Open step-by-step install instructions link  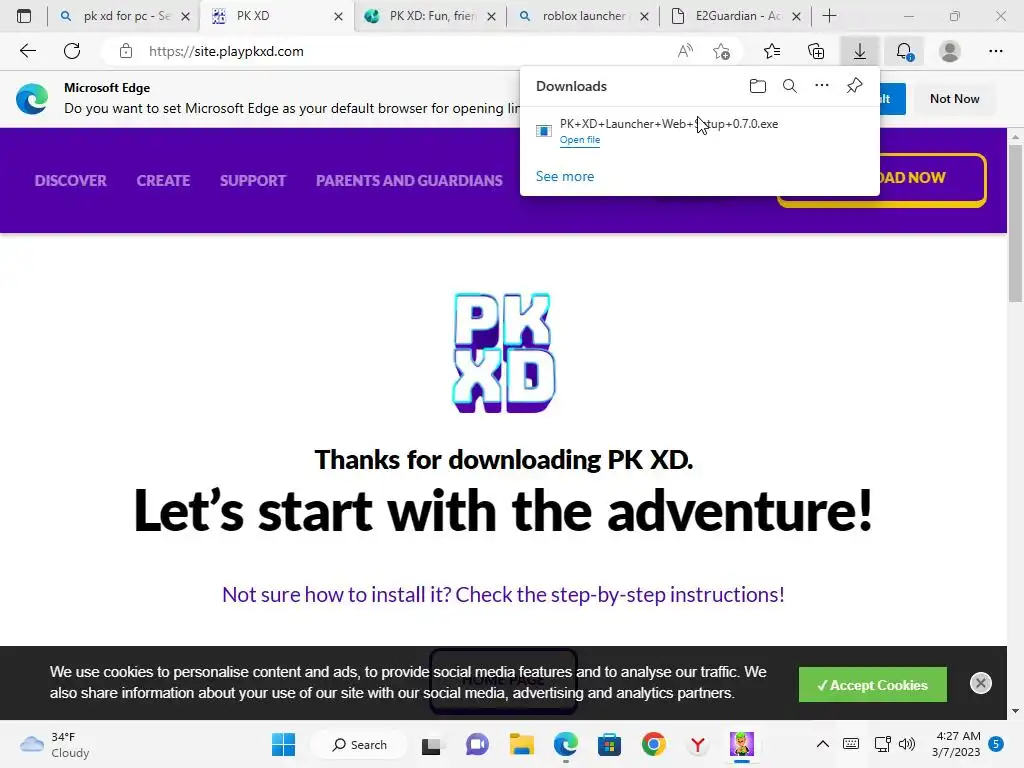(x=503, y=594)
